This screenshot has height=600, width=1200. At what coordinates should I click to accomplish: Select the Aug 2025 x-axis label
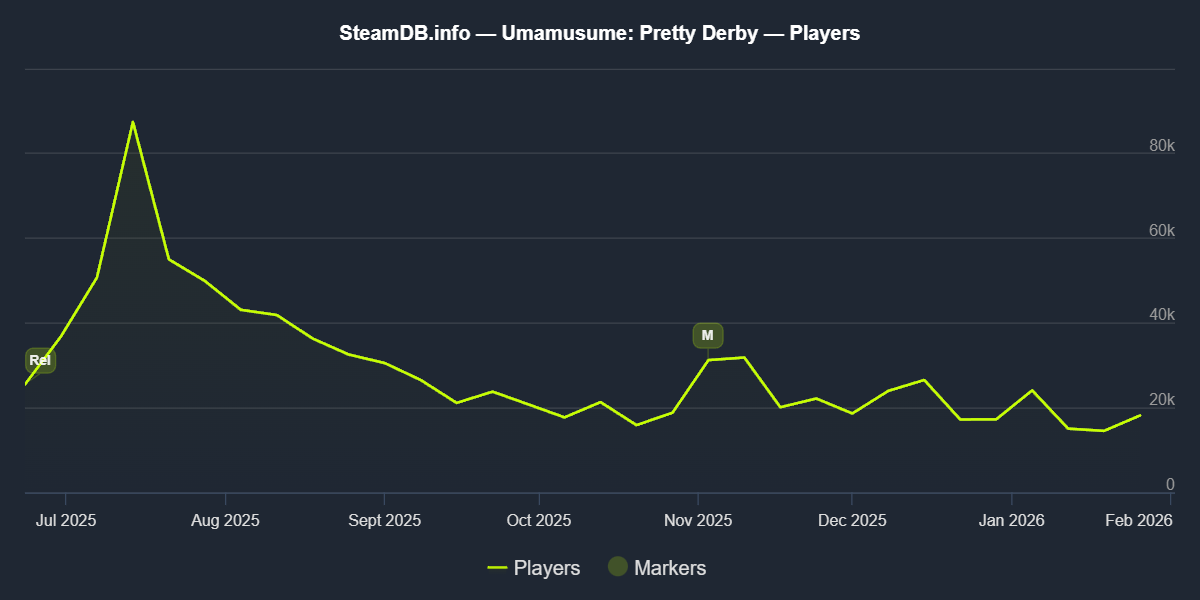click(225, 520)
